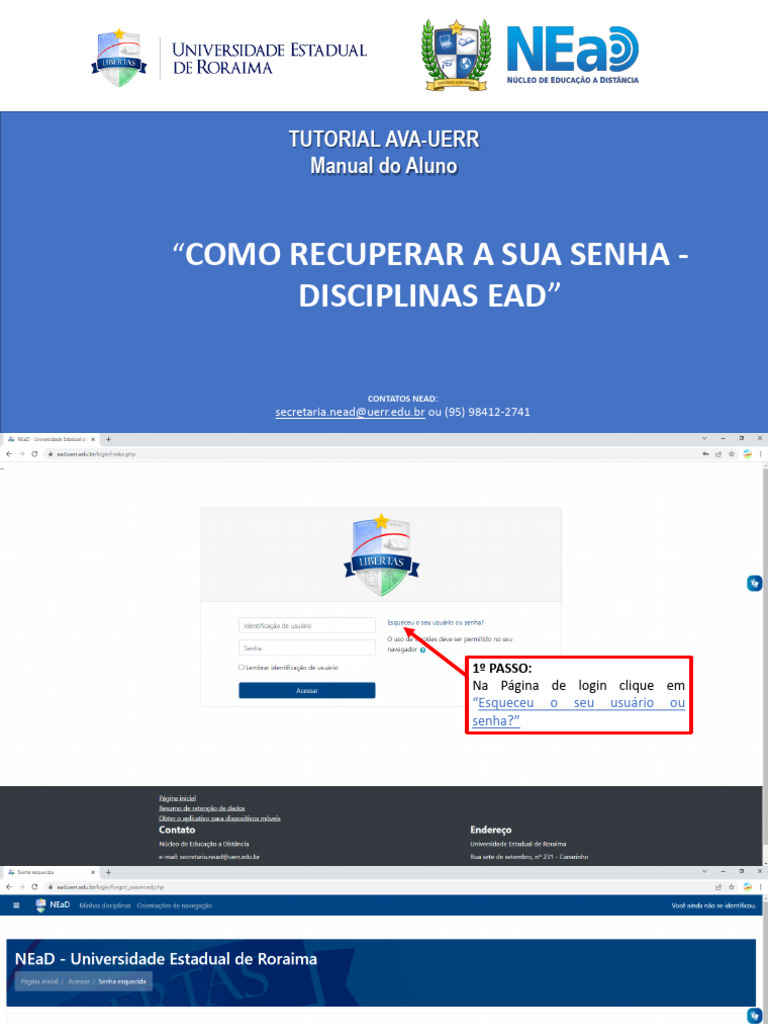Reload the login/index.php page
768x1024 pixels.
coord(35,454)
